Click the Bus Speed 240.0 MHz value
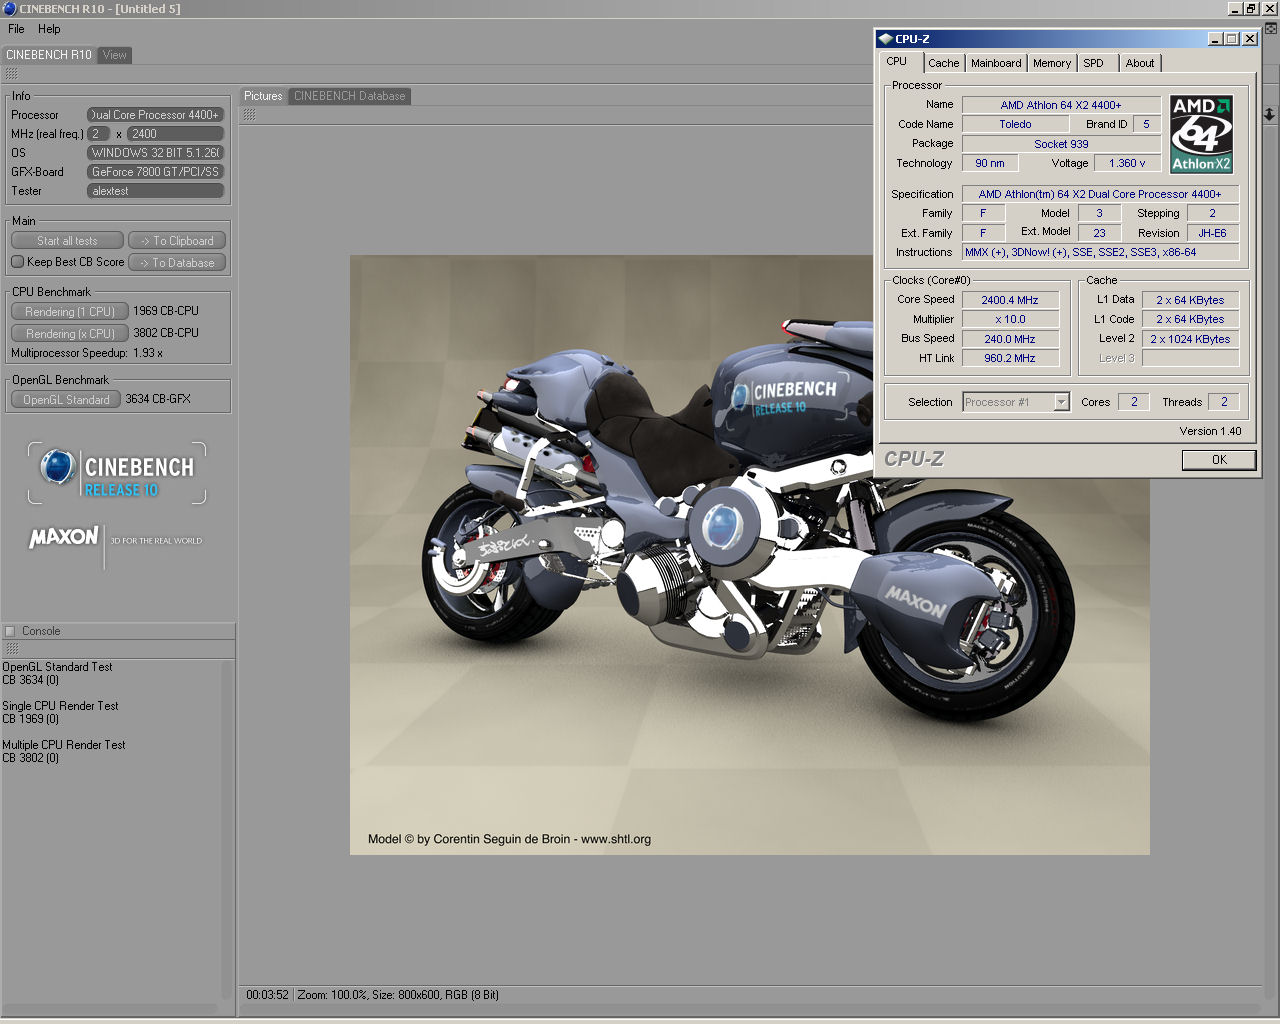The width and height of the screenshot is (1280, 1024). (x=1010, y=339)
